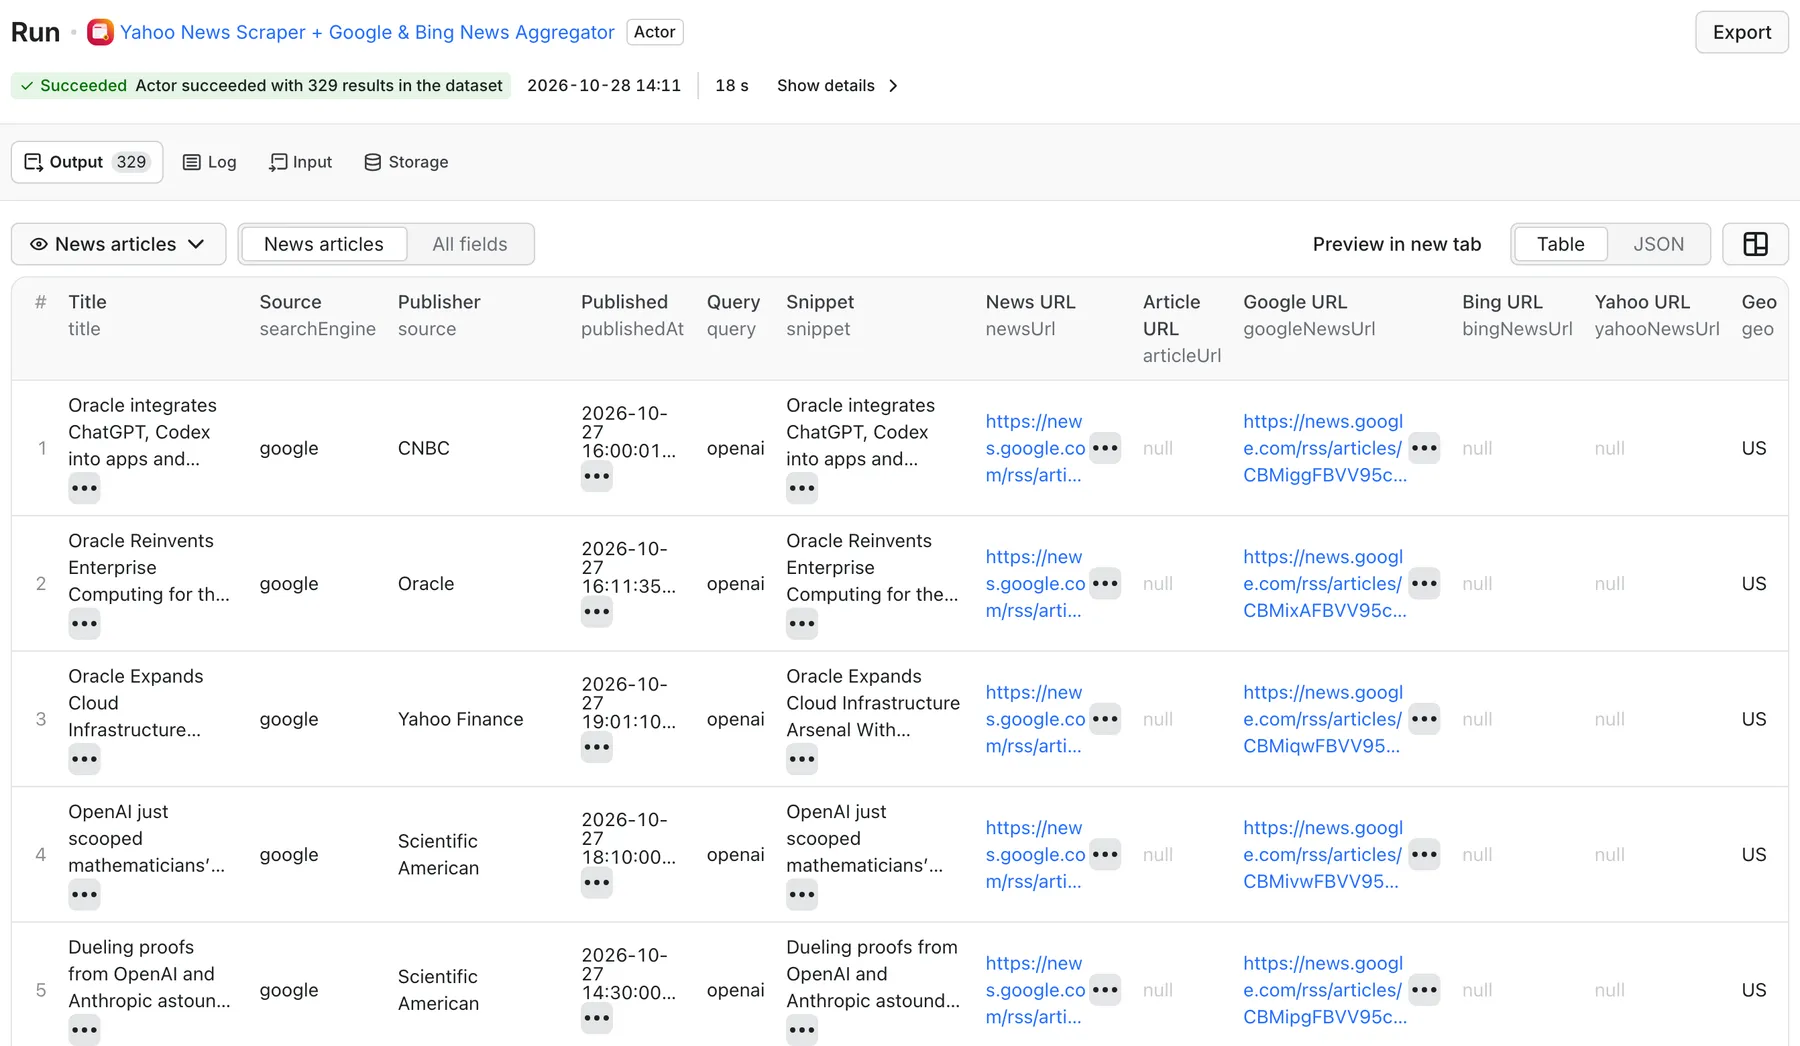Viewport: 1800px width, 1046px height.
Task: Expand the Google URL ellipsis in row 5
Action: click(x=1424, y=990)
